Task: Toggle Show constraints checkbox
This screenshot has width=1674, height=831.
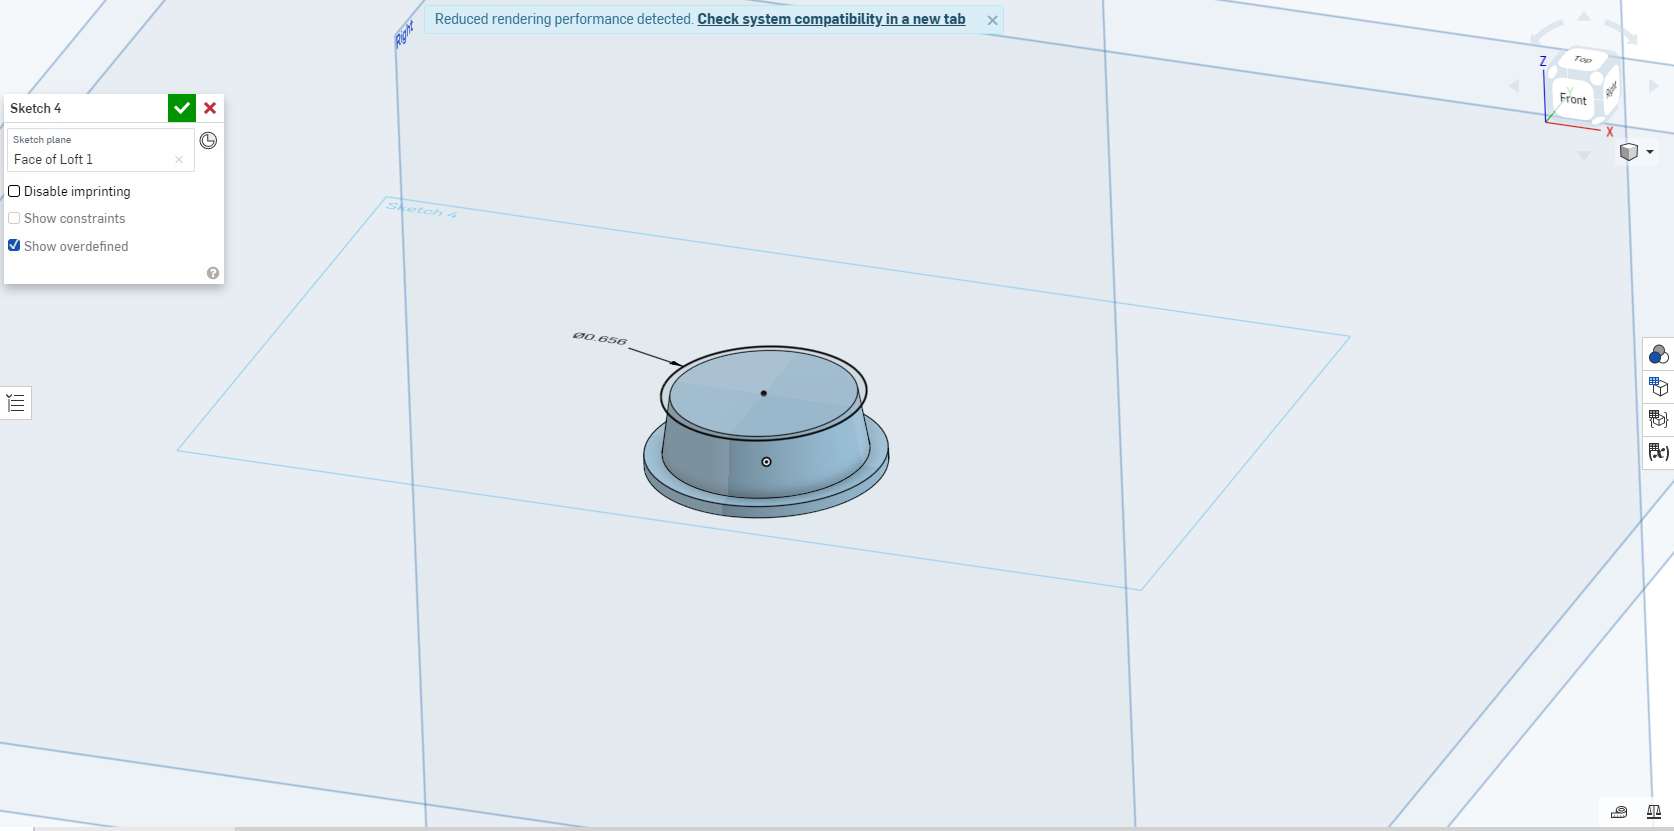Action: (14, 218)
